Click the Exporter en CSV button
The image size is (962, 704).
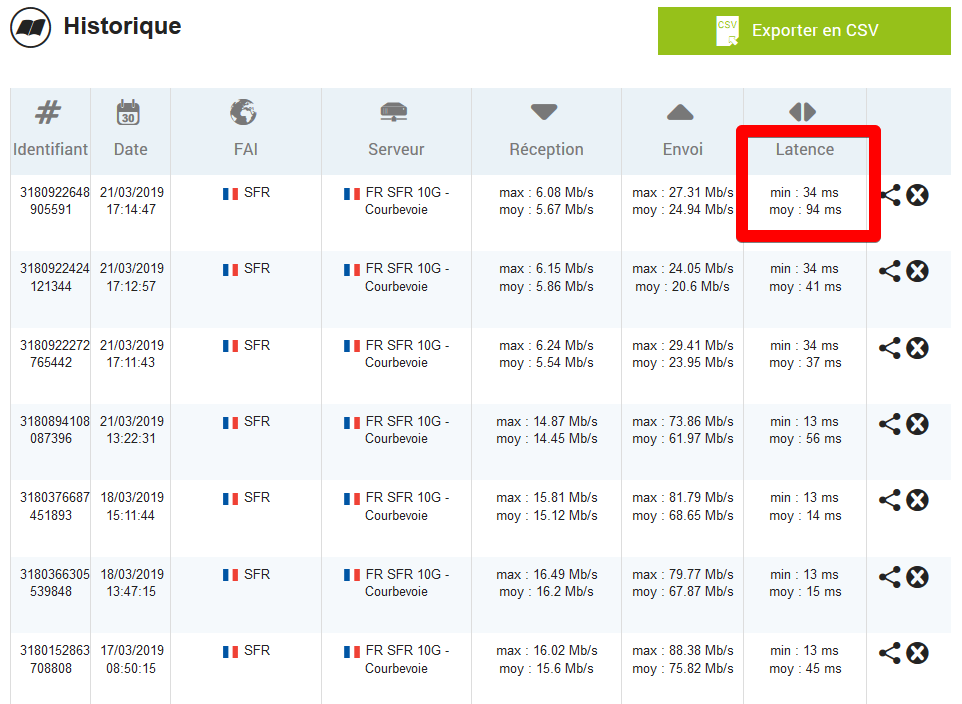click(x=804, y=31)
